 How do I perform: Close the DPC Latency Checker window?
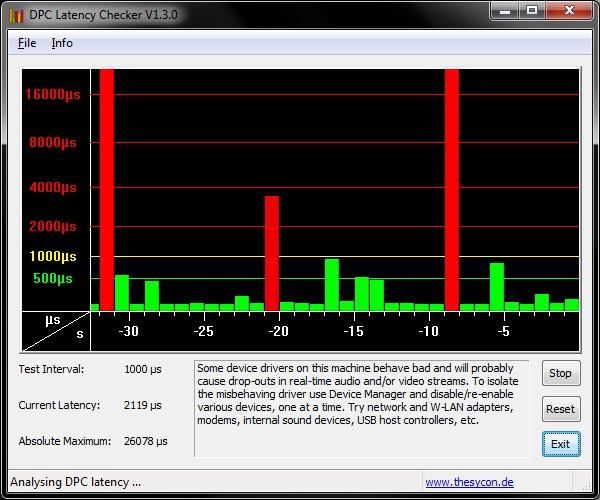(569, 10)
